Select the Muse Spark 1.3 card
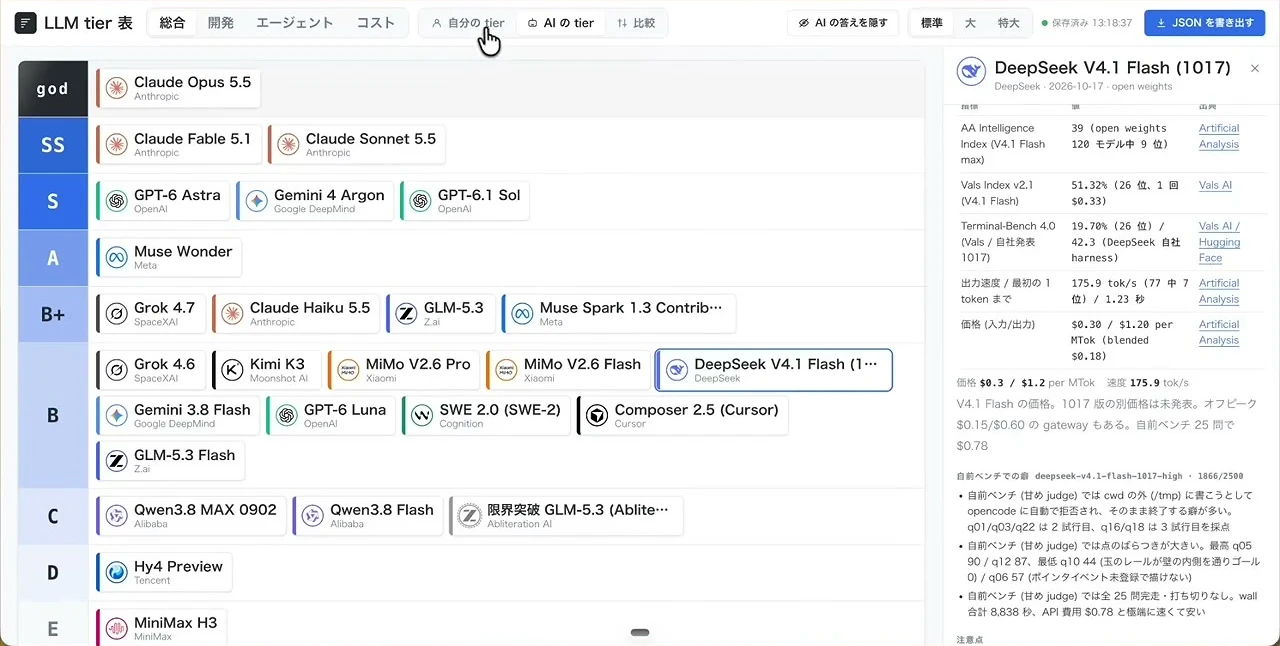 (x=618, y=314)
